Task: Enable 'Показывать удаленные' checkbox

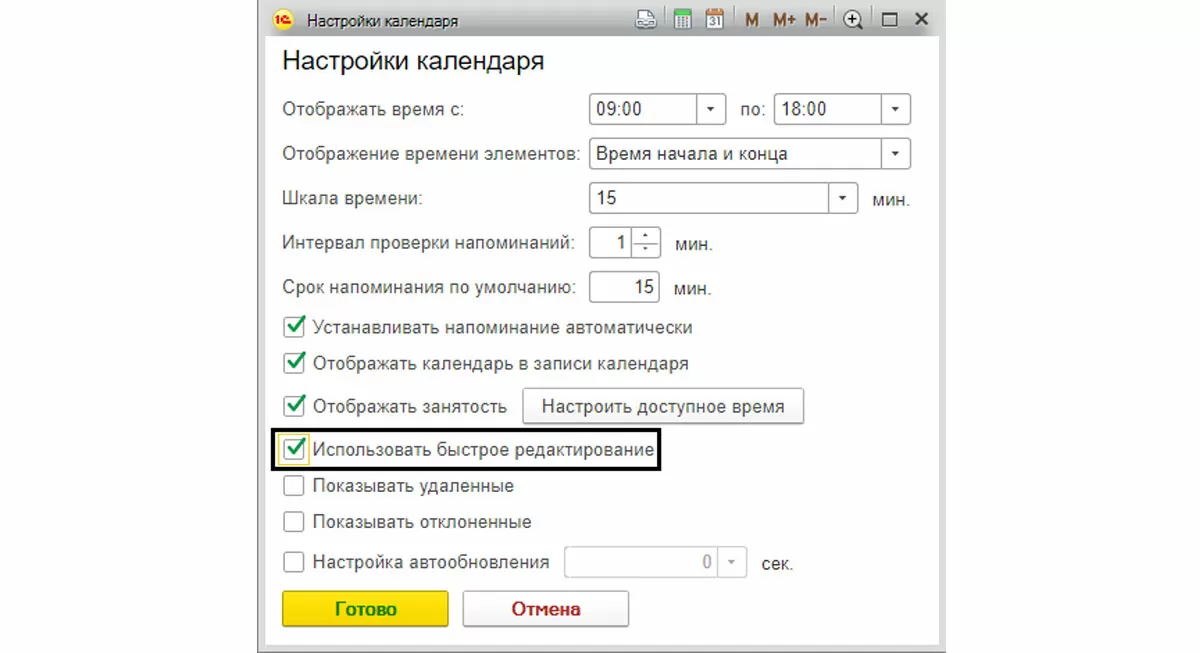Action: click(293, 486)
